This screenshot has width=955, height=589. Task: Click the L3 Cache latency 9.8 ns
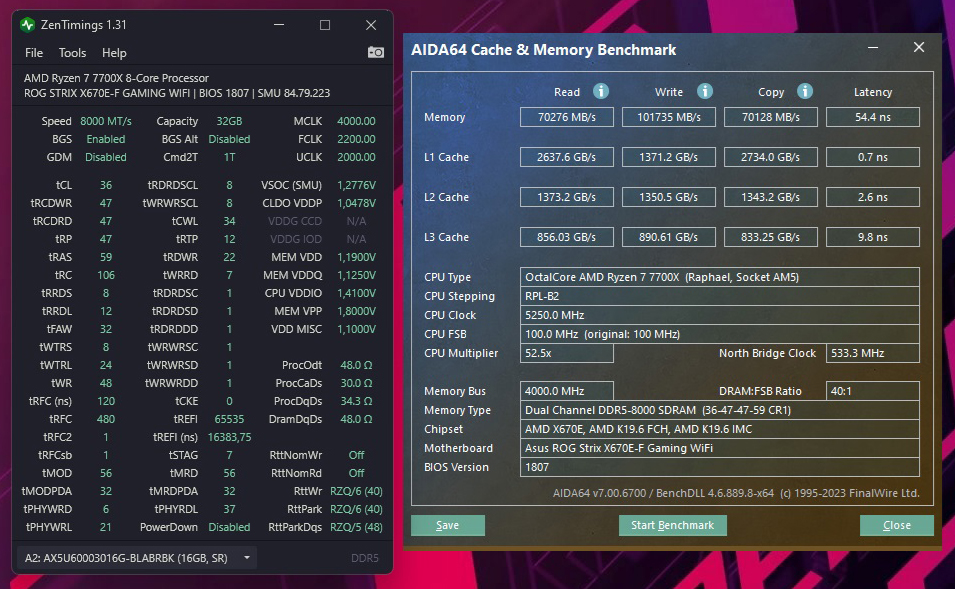873,237
